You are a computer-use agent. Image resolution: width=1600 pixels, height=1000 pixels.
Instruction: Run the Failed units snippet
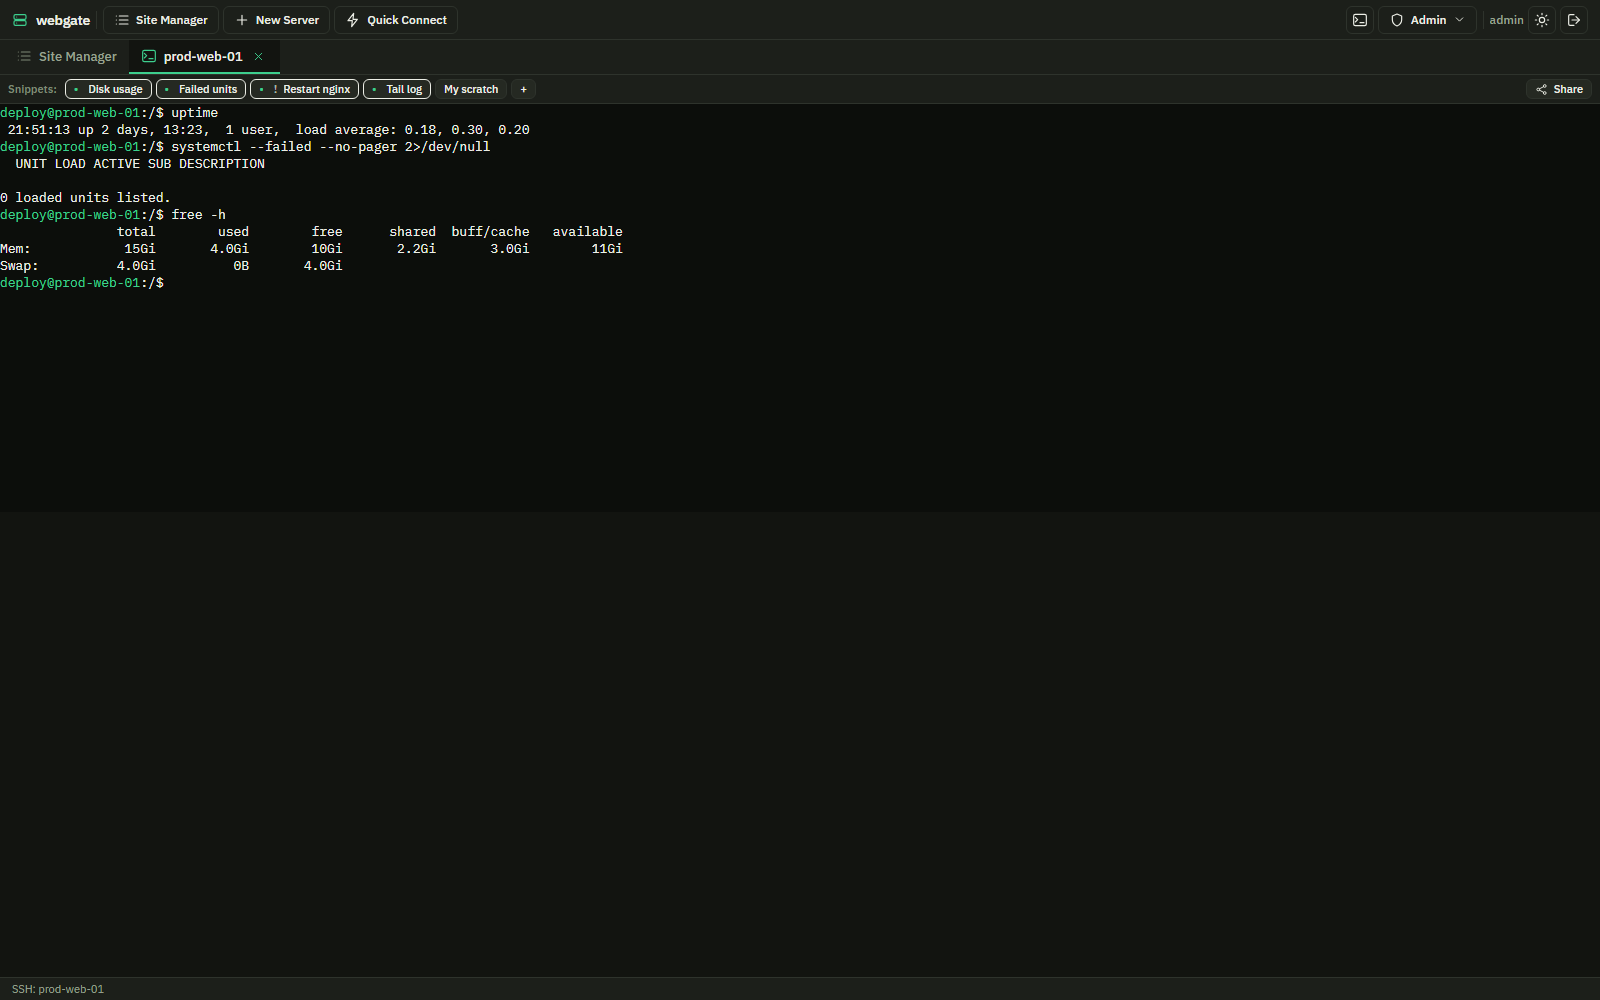[201, 89]
